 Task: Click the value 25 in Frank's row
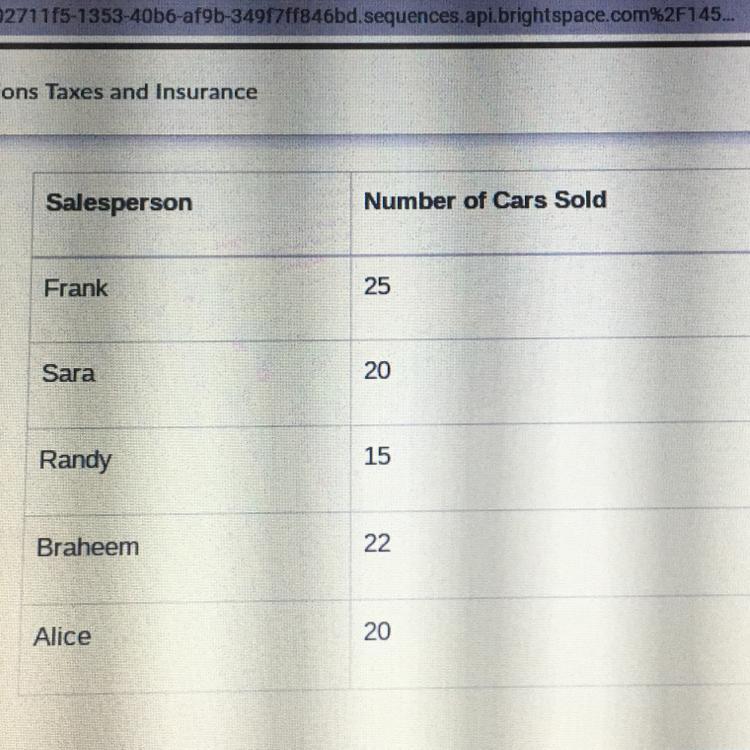pyautogui.click(x=377, y=287)
